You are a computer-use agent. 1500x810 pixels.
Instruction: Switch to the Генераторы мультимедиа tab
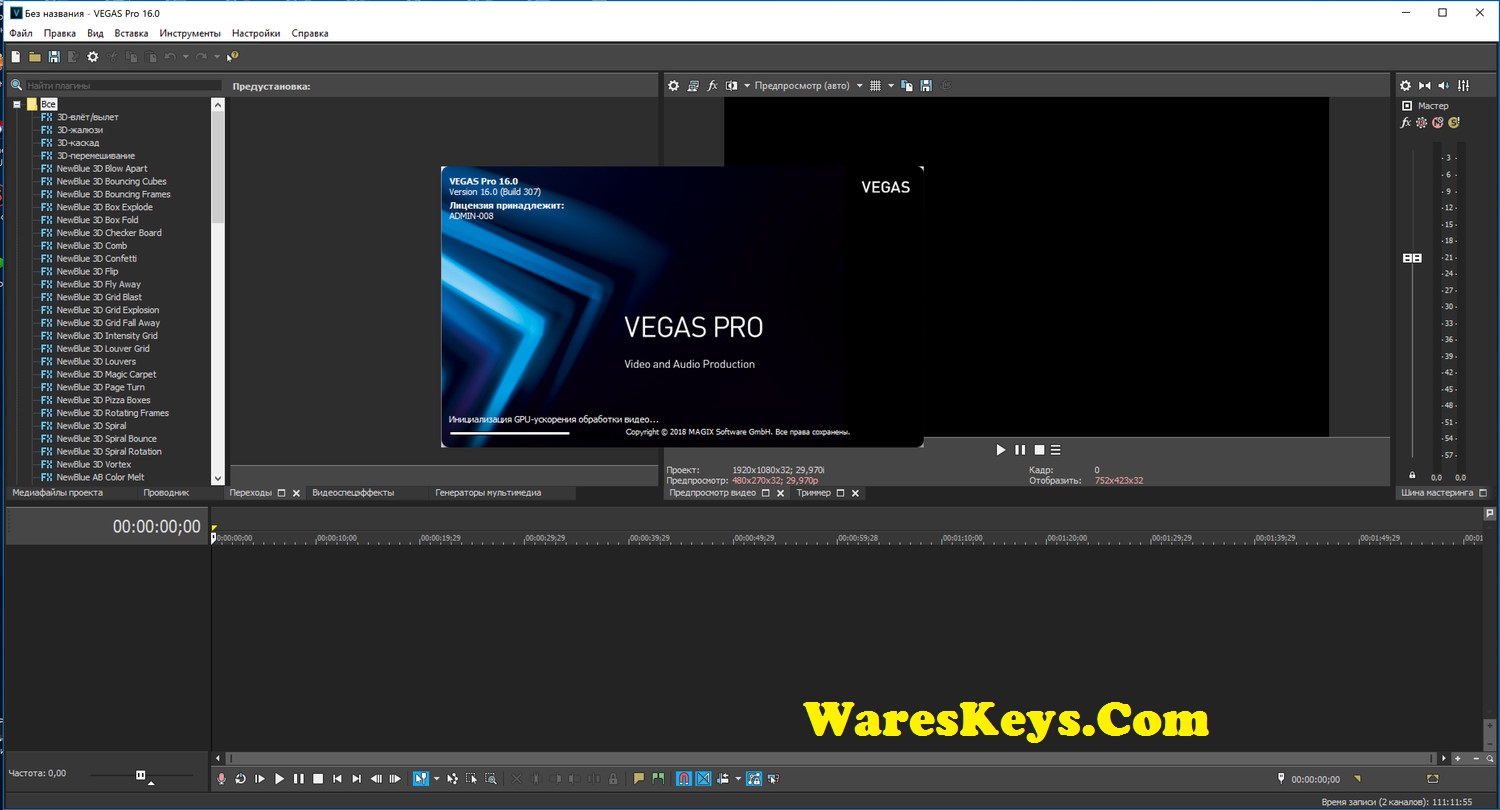click(x=488, y=493)
